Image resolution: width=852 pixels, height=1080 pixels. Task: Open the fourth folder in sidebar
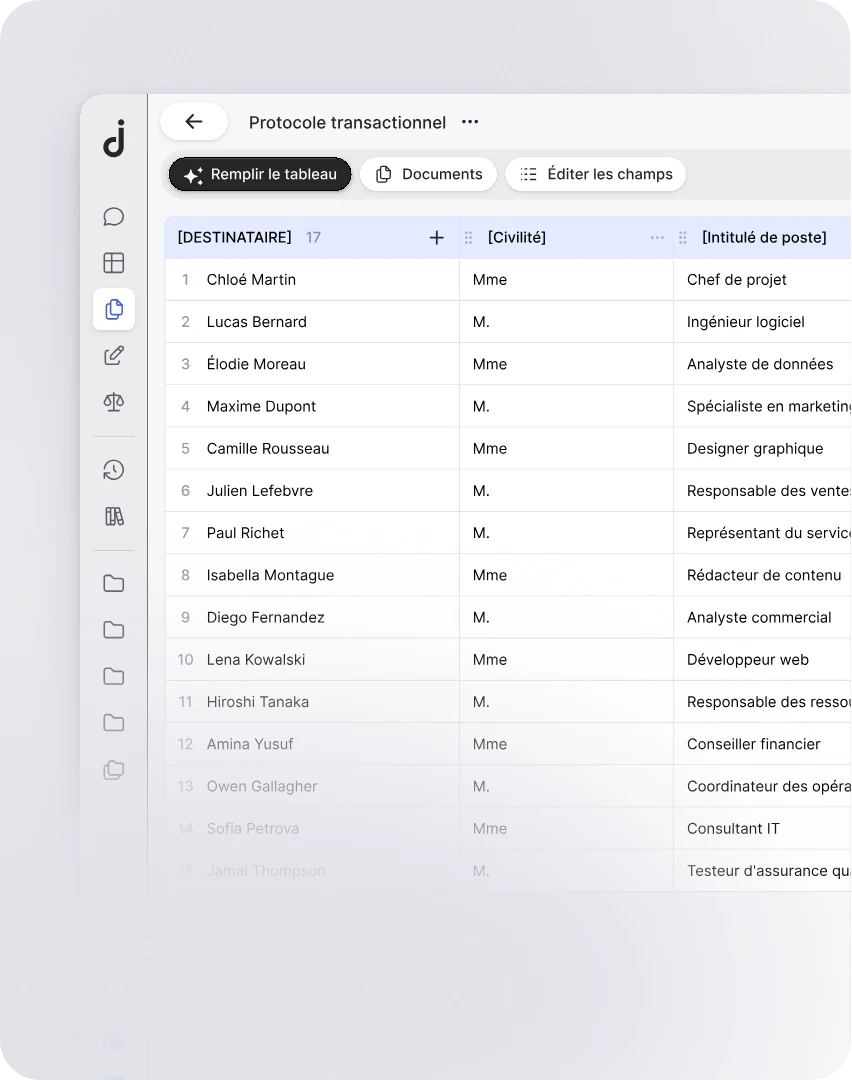tap(114, 723)
